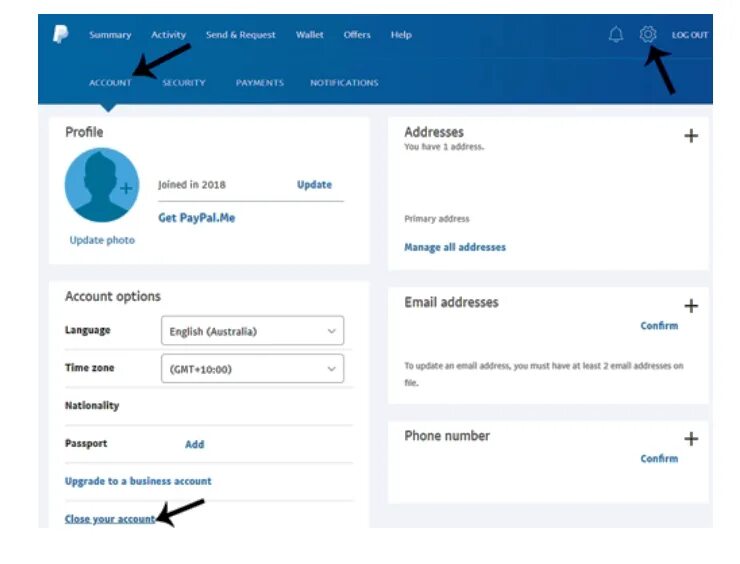Open Manage all addresses link
Viewport: 740px width, 564px height.
(454, 247)
